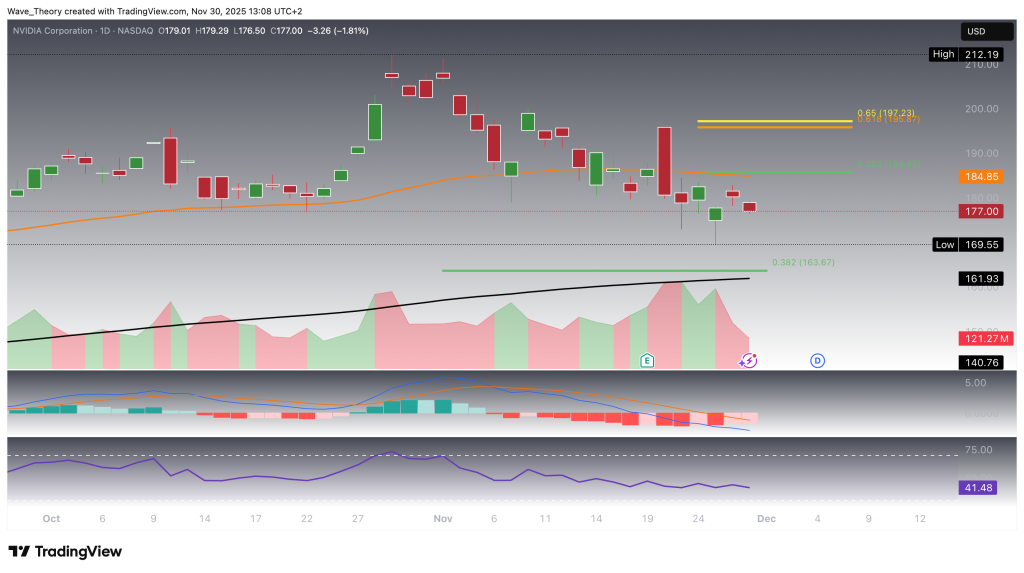Click the 75.00 RSI scale level
This screenshot has height=573, width=1024.
coord(980,450)
